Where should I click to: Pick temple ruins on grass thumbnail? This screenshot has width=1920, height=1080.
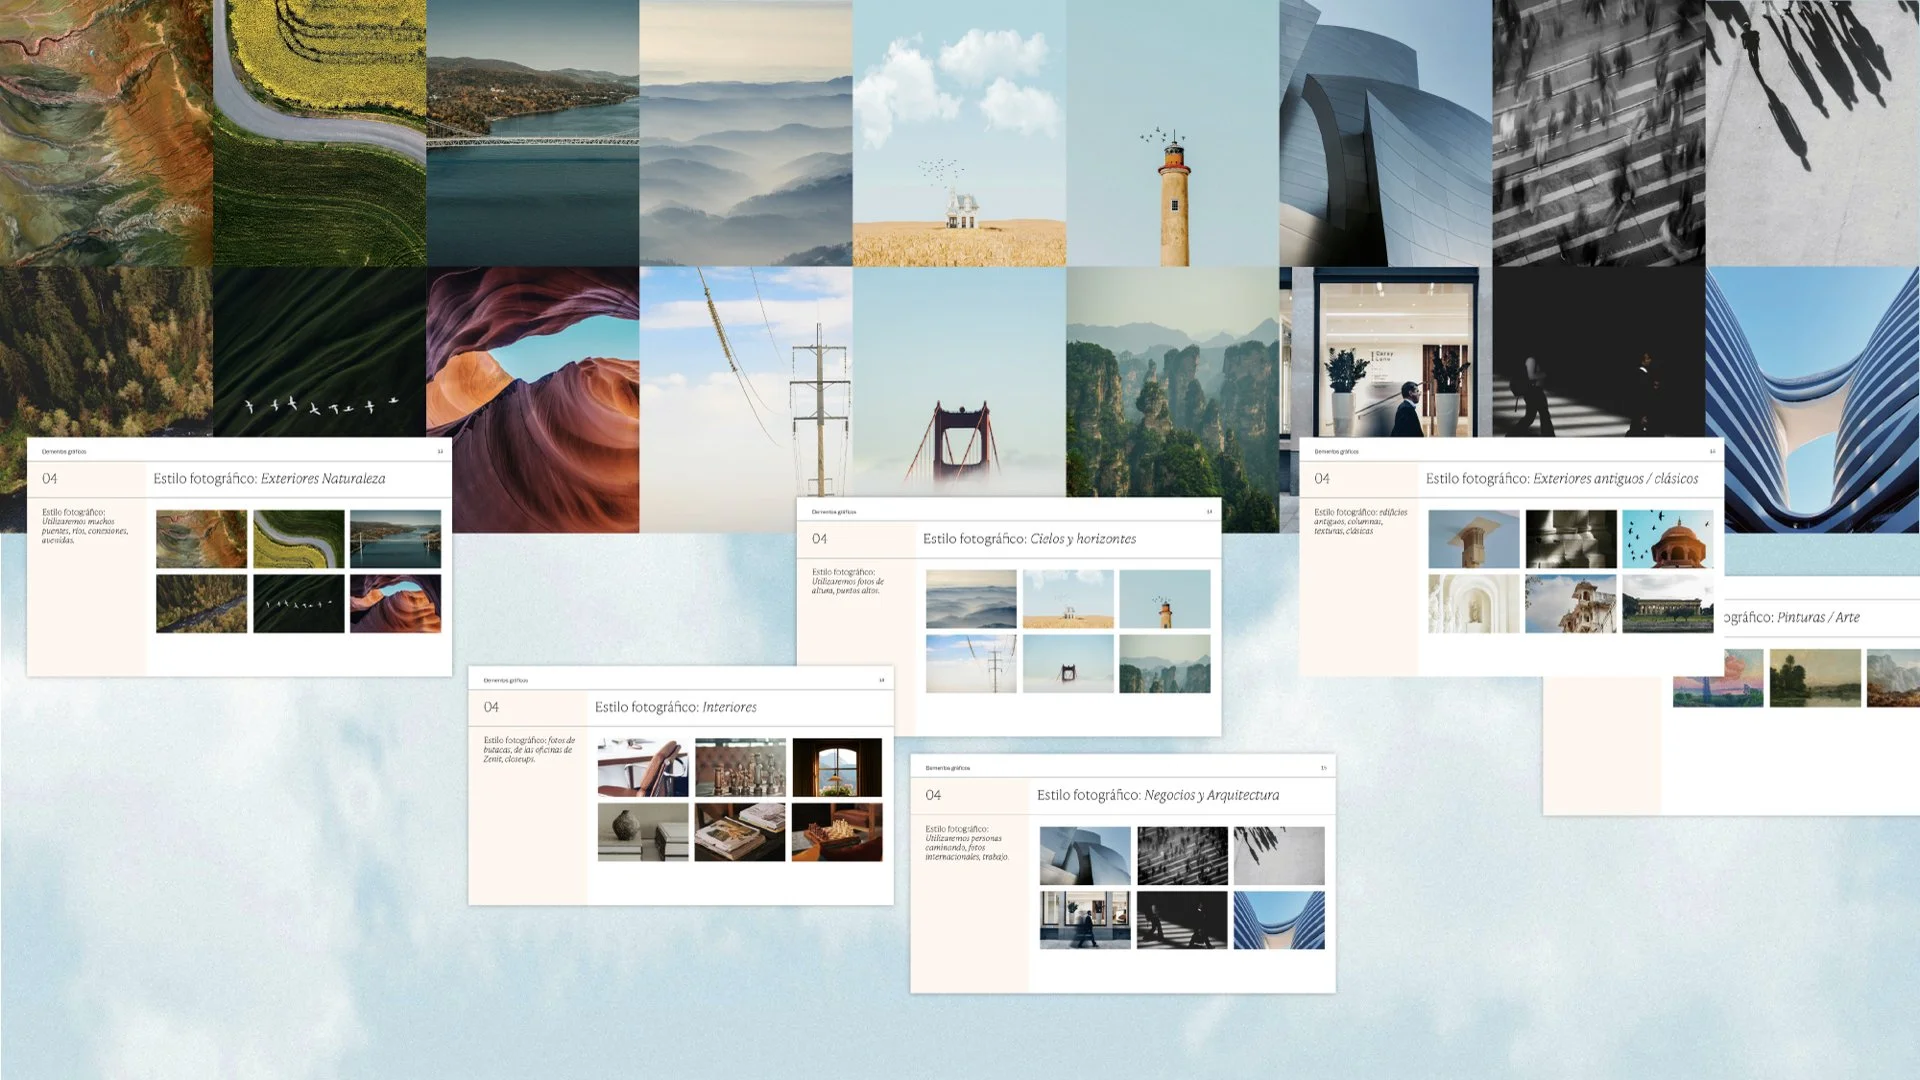[x=1668, y=603]
